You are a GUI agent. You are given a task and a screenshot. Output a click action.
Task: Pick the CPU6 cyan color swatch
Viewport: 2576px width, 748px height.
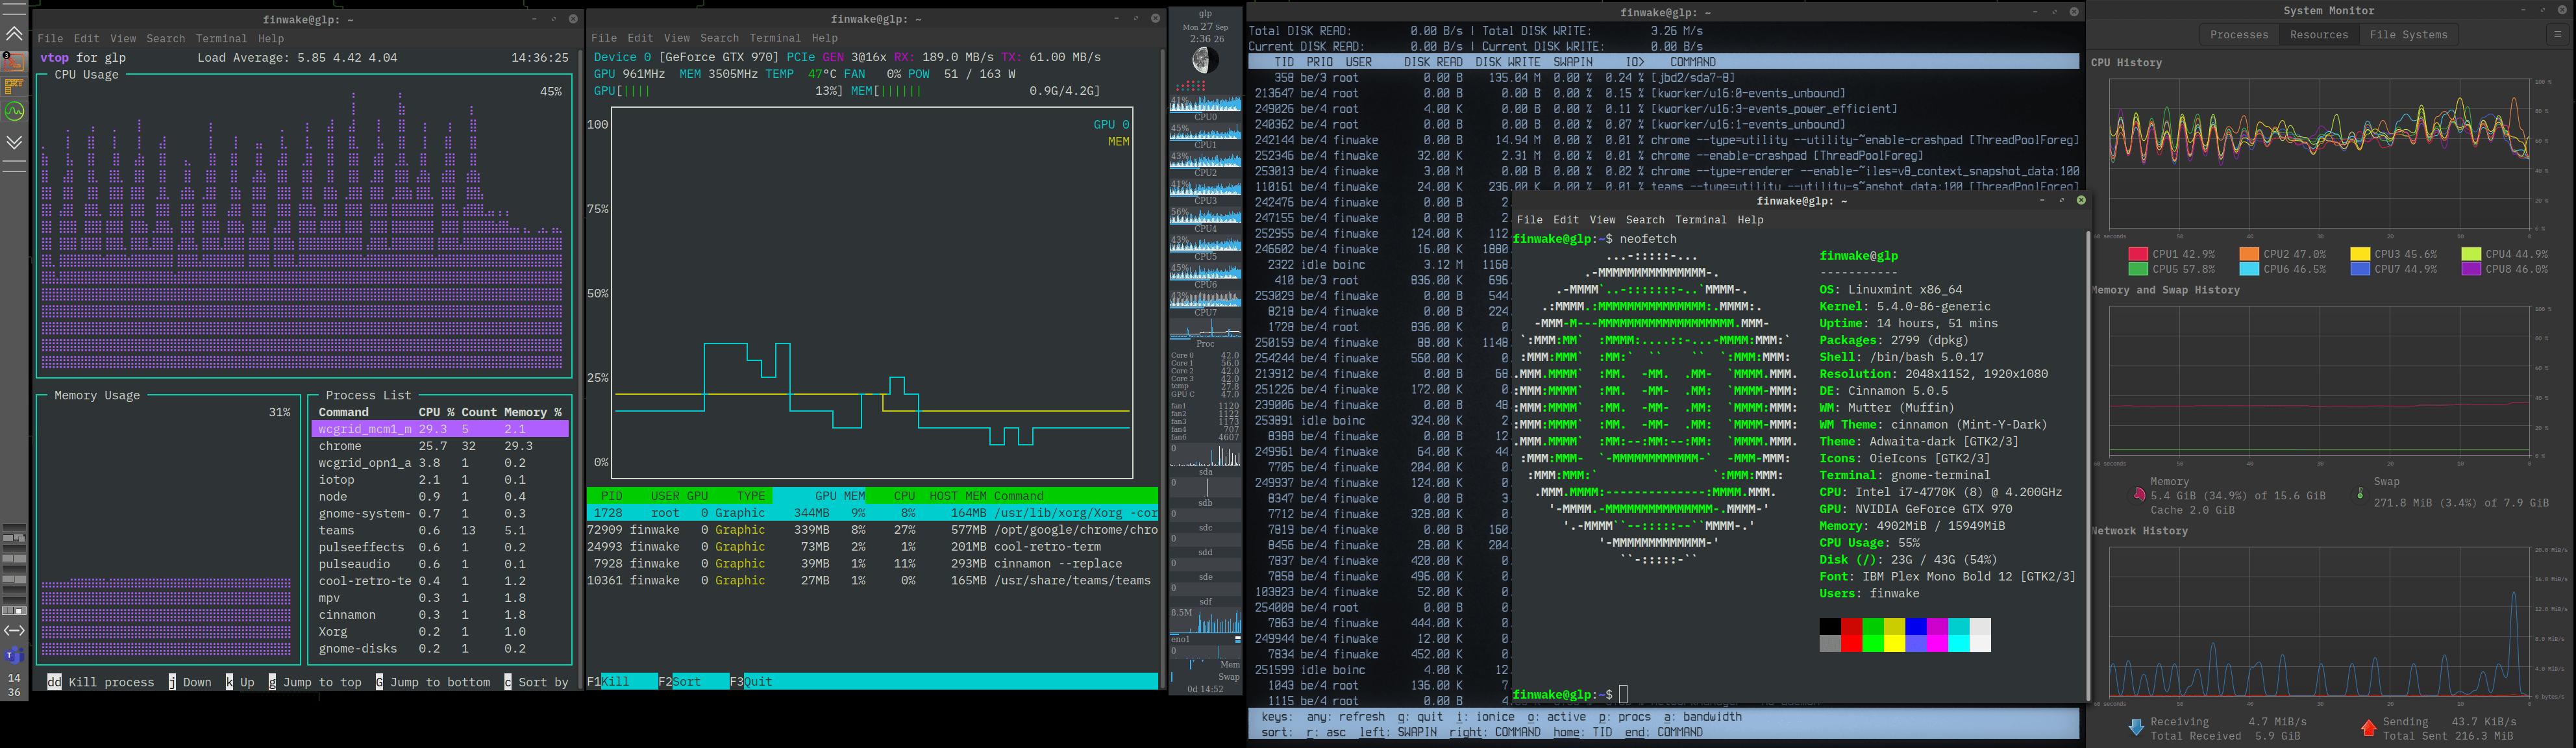[x=2249, y=269]
